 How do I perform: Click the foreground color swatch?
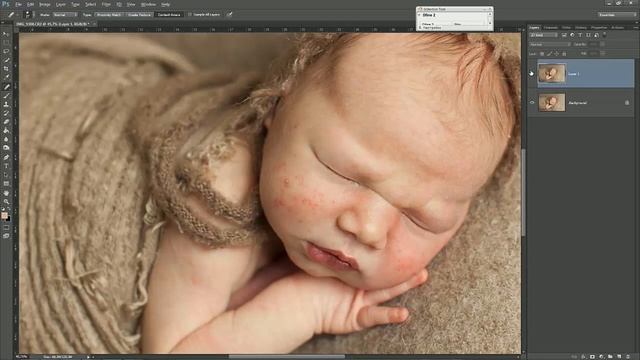[4, 216]
